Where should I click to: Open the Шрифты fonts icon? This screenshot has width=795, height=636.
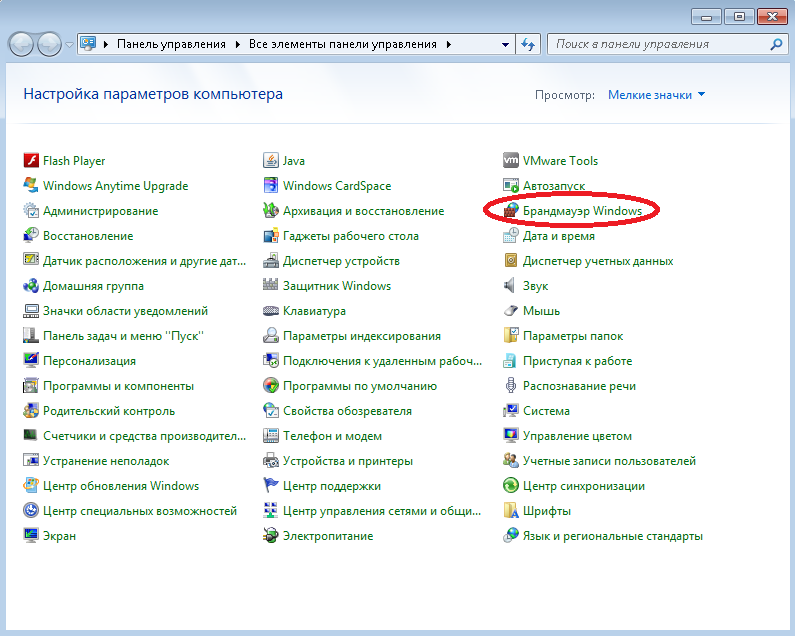click(511, 511)
